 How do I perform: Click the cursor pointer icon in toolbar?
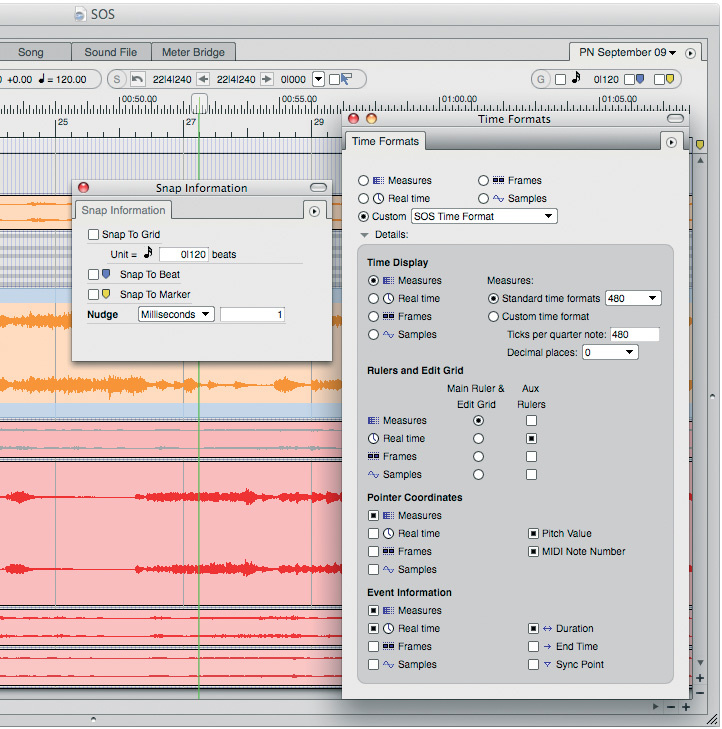click(x=346, y=79)
